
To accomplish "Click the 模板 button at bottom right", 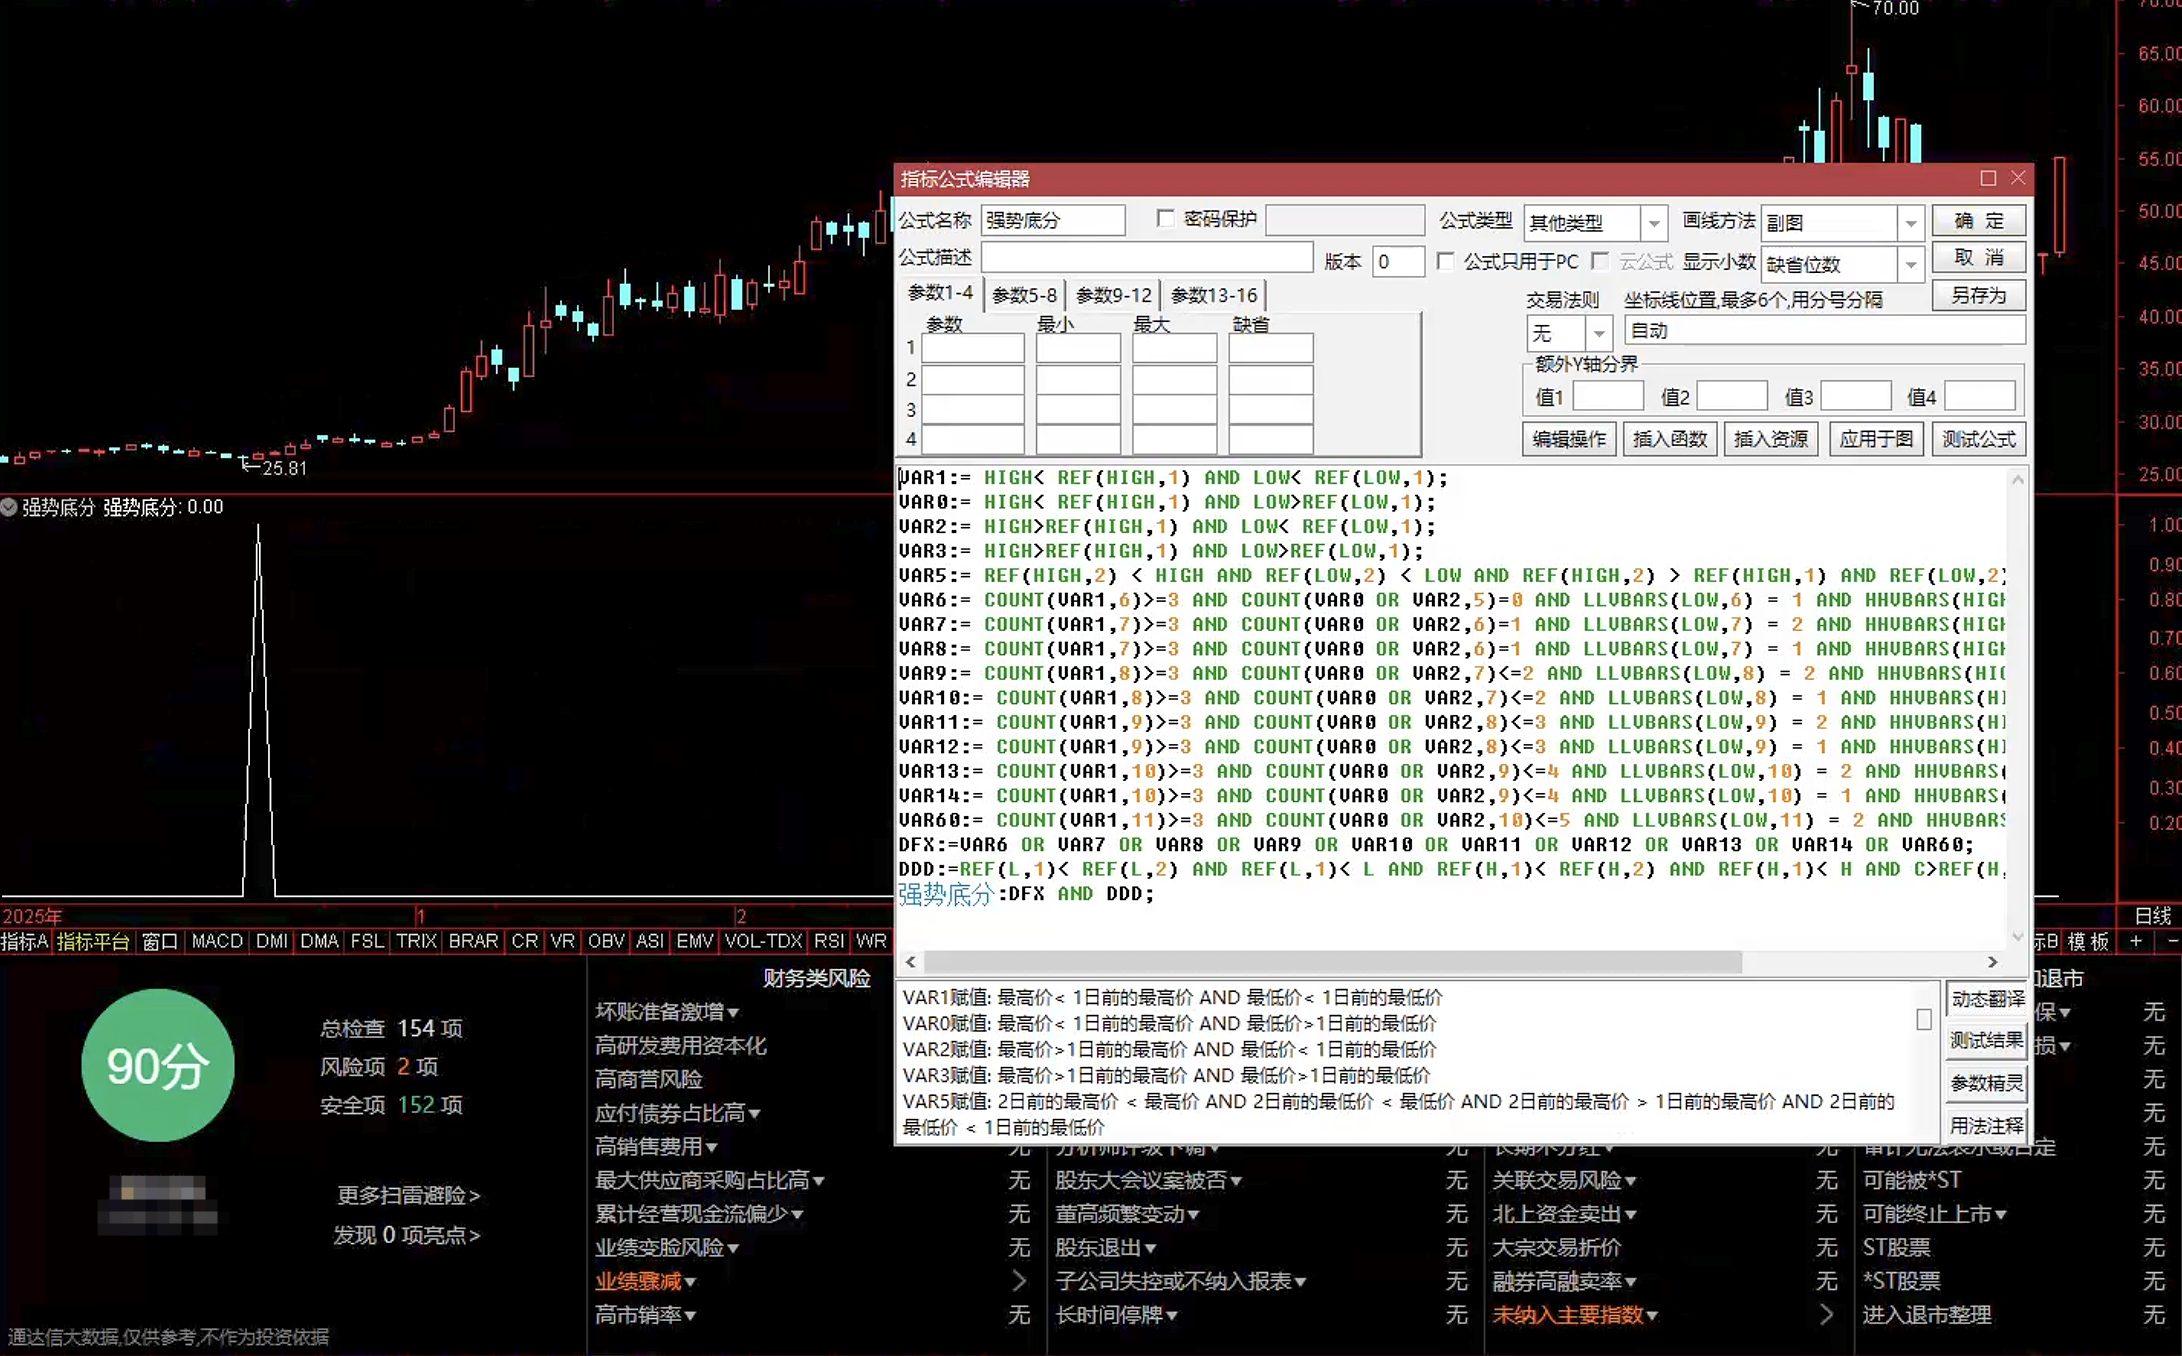I will 2088,941.
